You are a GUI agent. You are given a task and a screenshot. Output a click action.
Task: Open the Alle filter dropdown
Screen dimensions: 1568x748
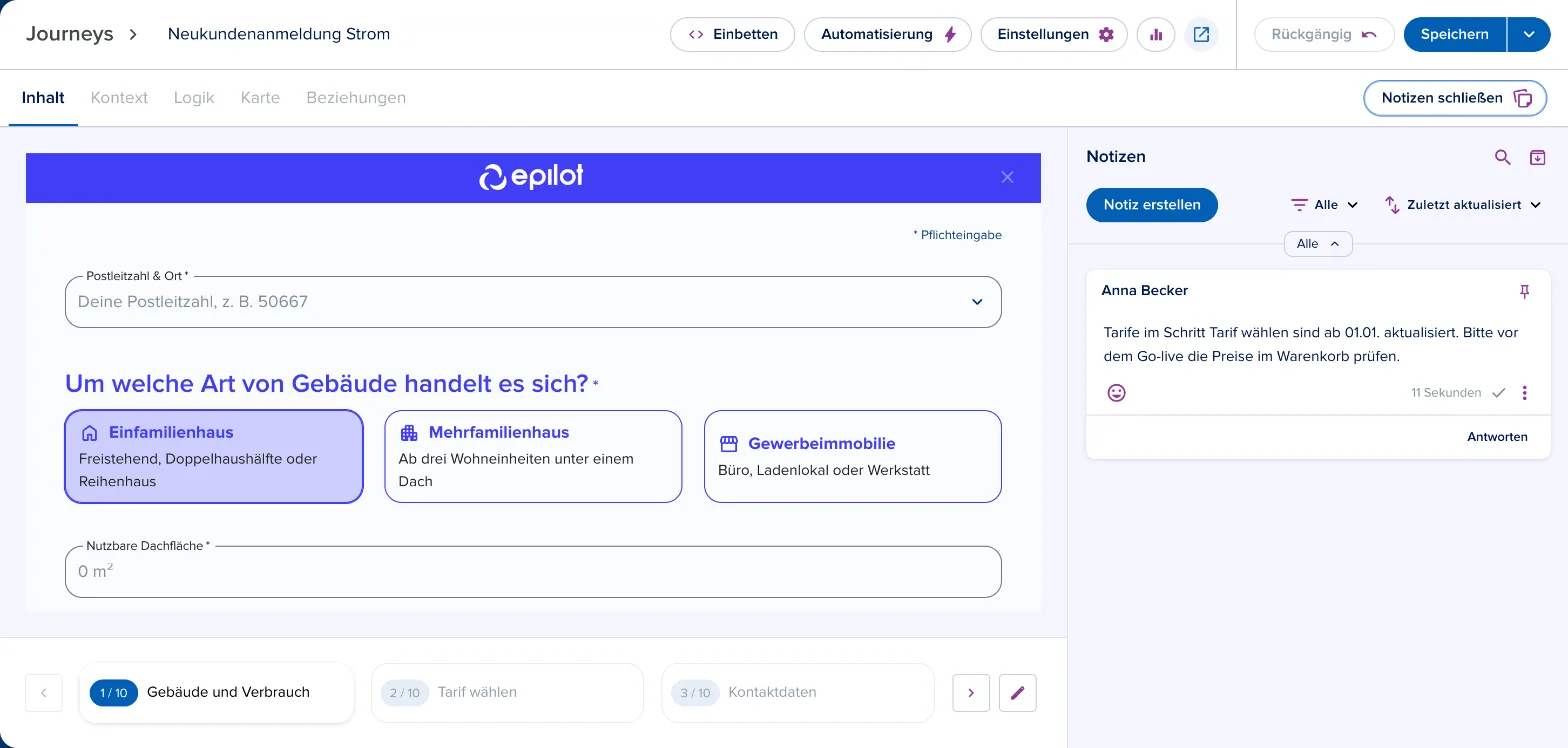[1325, 205]
